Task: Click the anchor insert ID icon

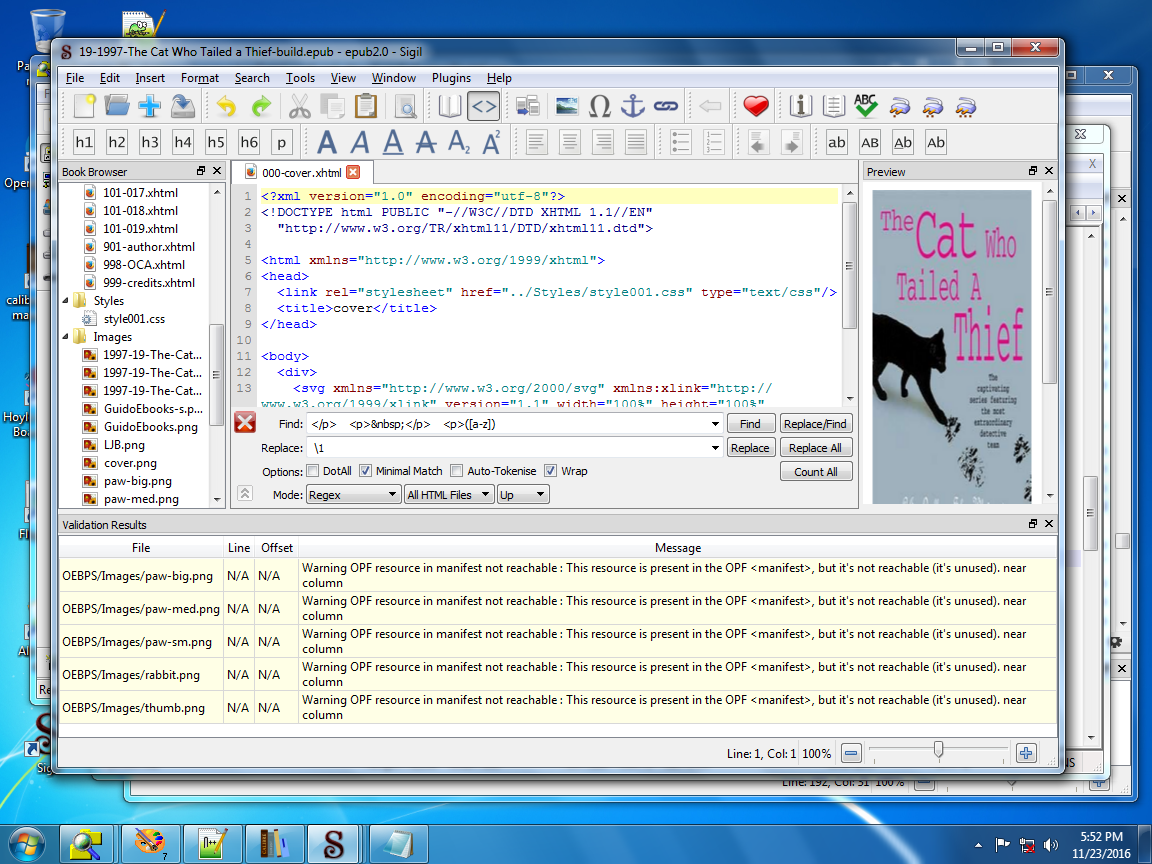Action: pyautogui.click(x=633, y=106)
